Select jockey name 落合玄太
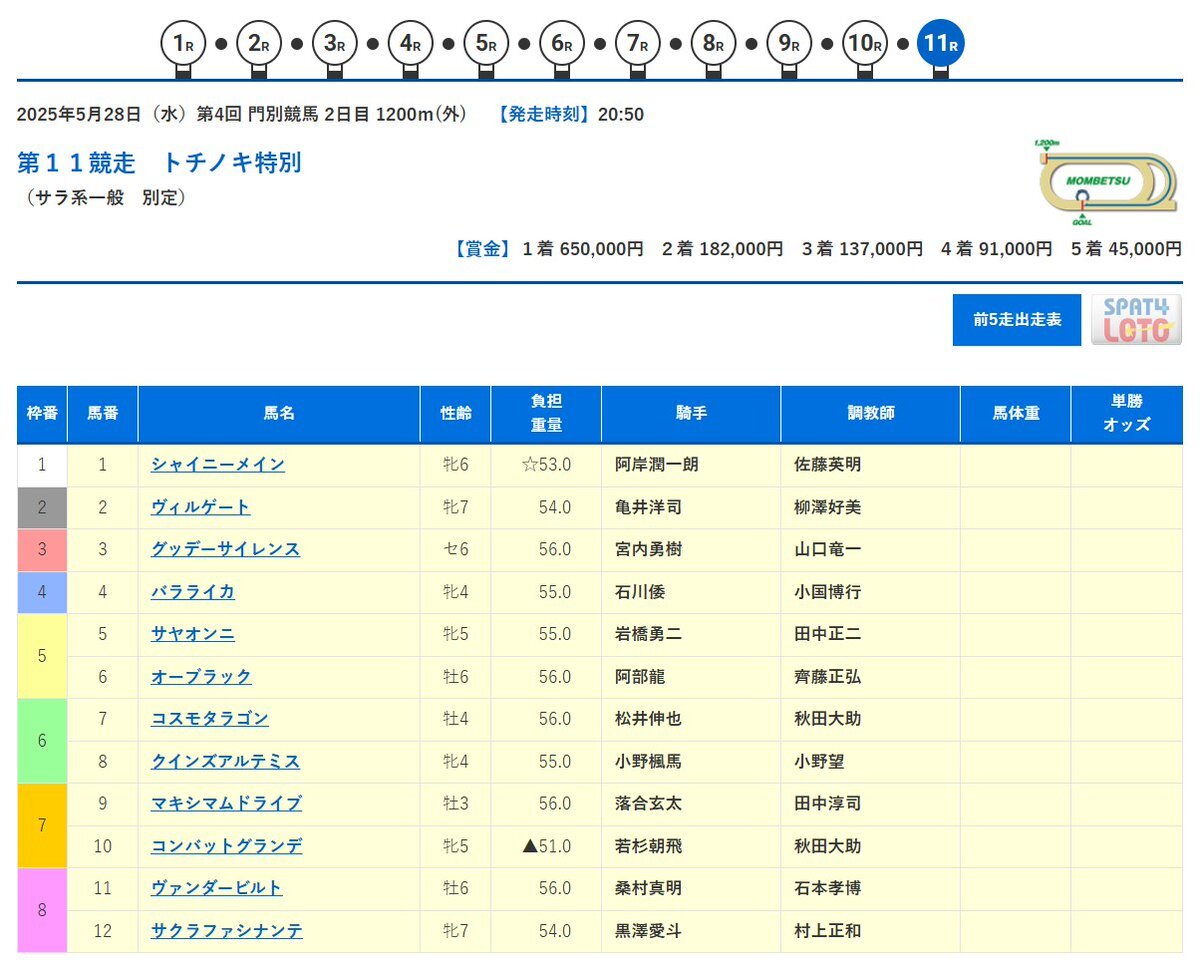Image resolution: width=1200 pixels, height=969 pixels. [x=649, y=803]
